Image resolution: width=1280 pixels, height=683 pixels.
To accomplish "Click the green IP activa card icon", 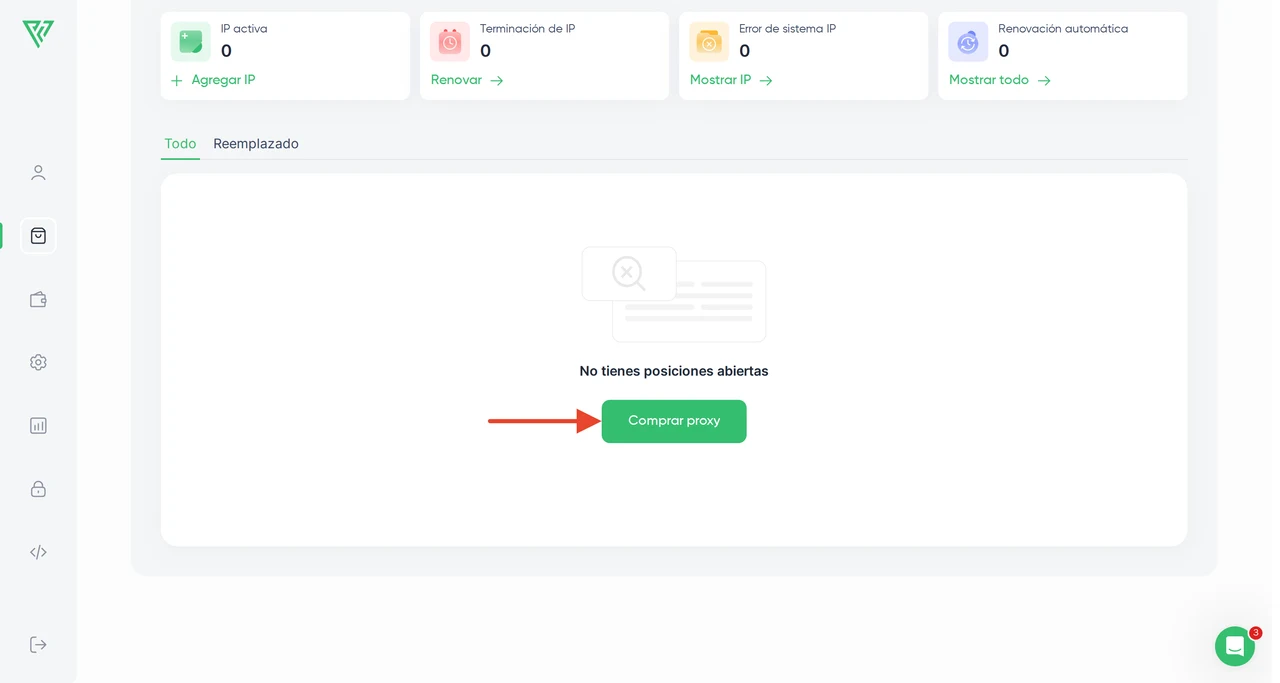I will tap(190, 42).
